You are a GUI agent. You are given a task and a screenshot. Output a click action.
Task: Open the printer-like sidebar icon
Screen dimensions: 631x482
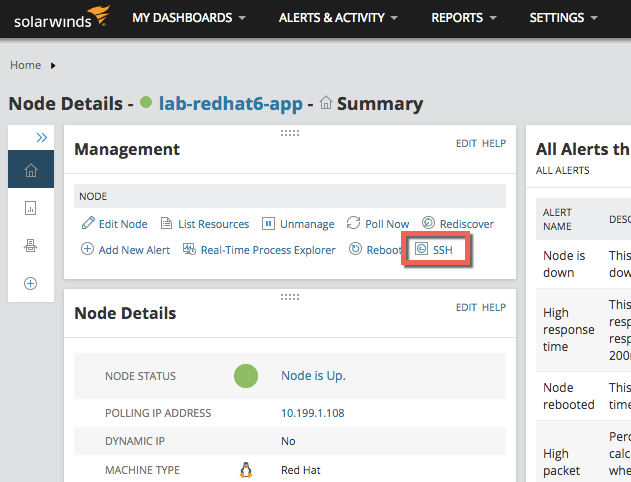31,245
